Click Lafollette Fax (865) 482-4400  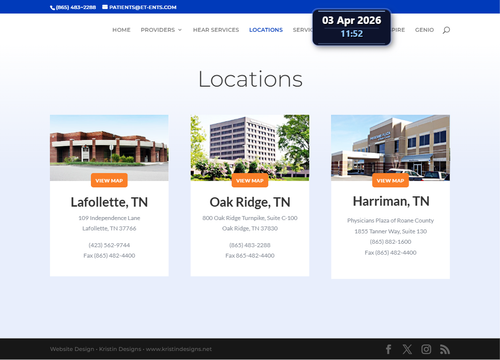point(109,256)
